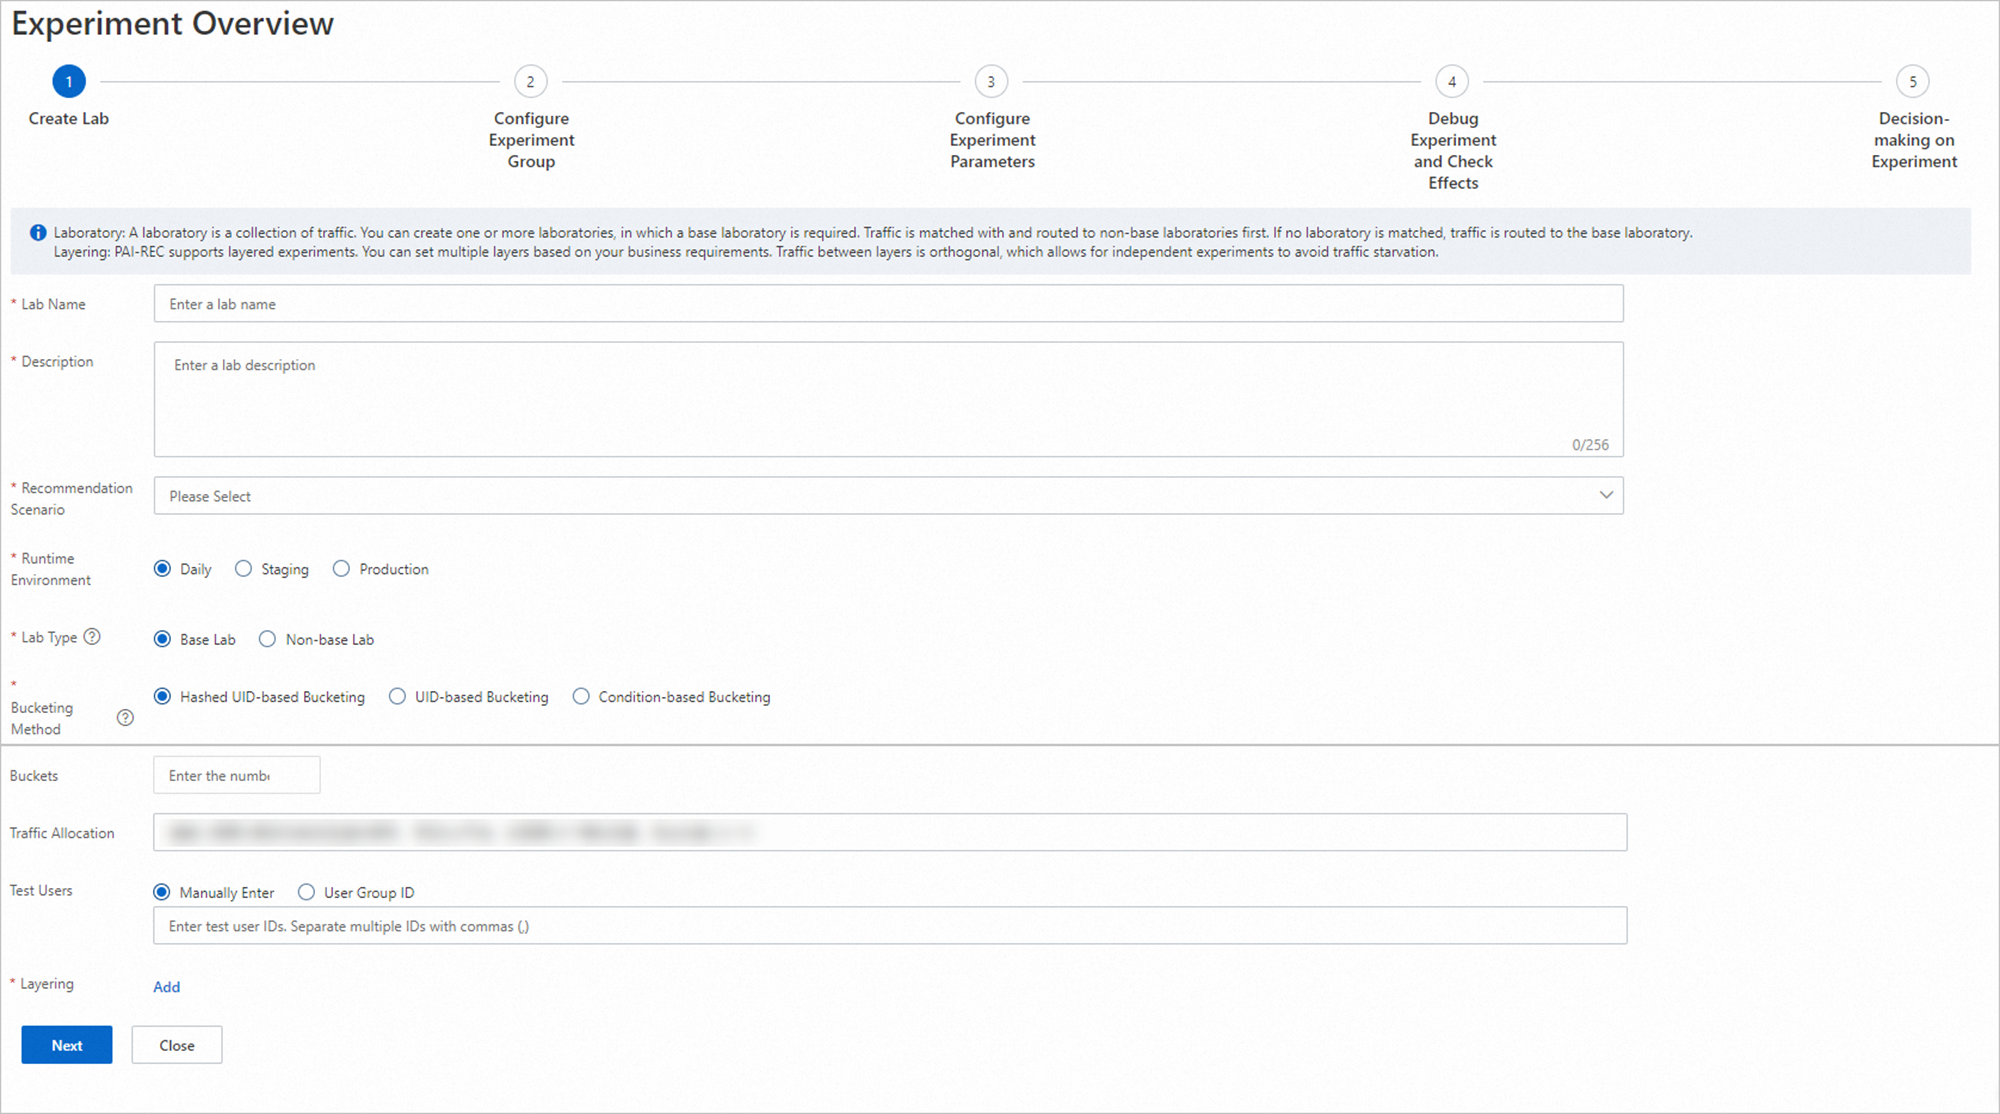The image size is (2000, 1114).
Task: Open the Bucketing Method help tooltip icon
Action: click(125, 717)
